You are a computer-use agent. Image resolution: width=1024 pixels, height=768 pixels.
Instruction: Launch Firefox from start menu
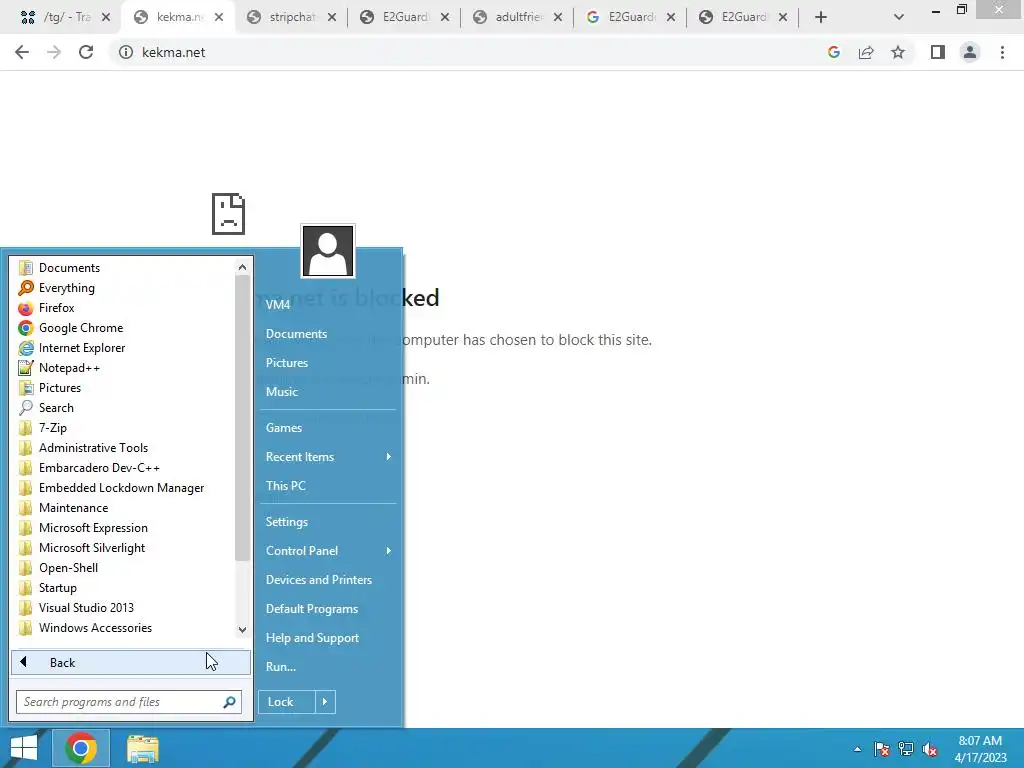pyautogui.click(x=56, y=308)
